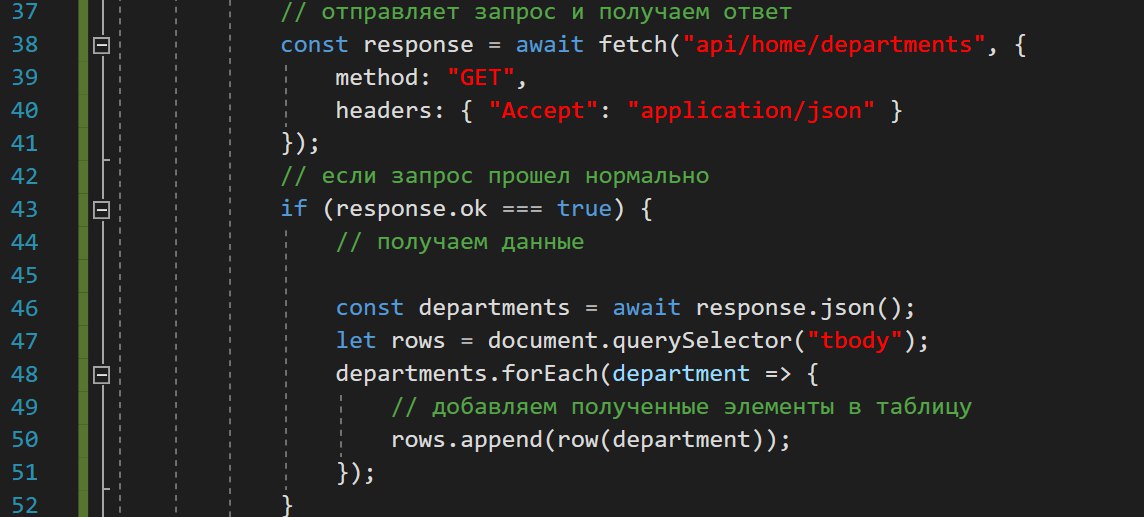Click the fetch function call
Image resolution: width=1144 pixels, height=517 pixels.
point(633,45)
